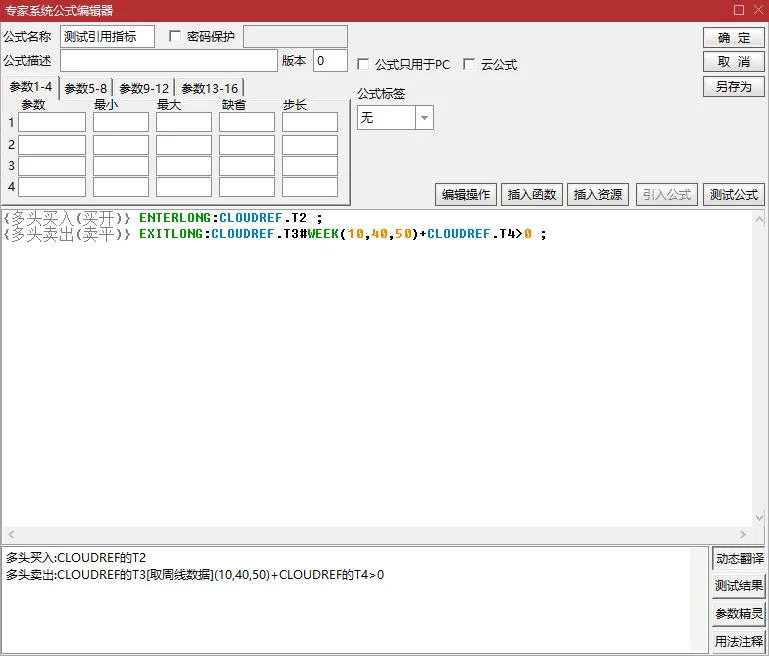
Task: Click row 1 最大 value field
Action: coord(184,122)
